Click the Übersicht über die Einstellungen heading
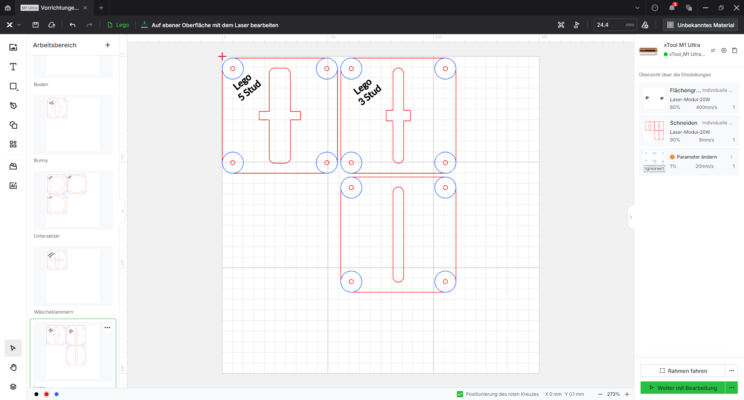This screenshot has height=400, width=744. click(675, 74)
